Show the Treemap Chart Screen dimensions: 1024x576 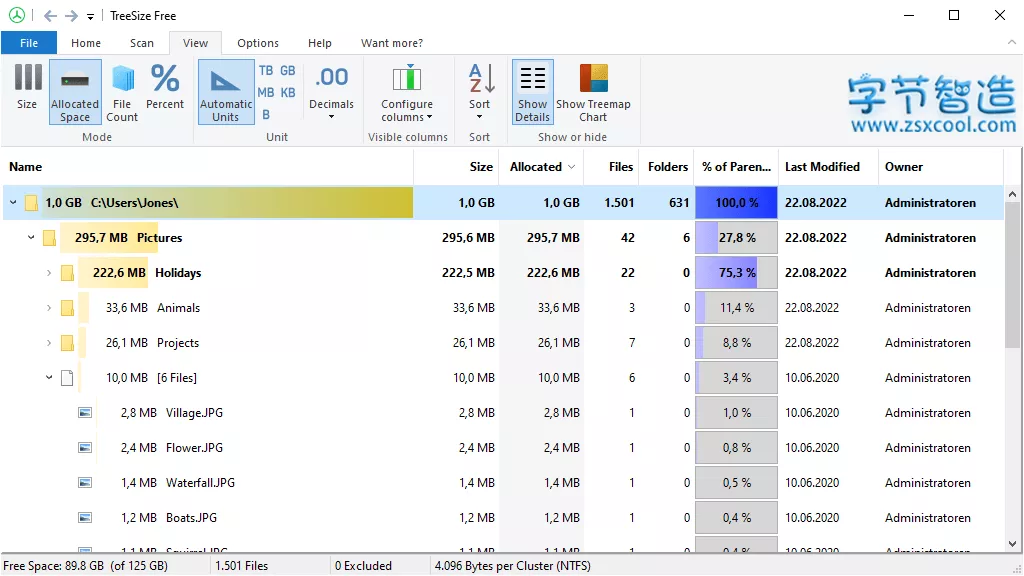[x=593, y=91]
